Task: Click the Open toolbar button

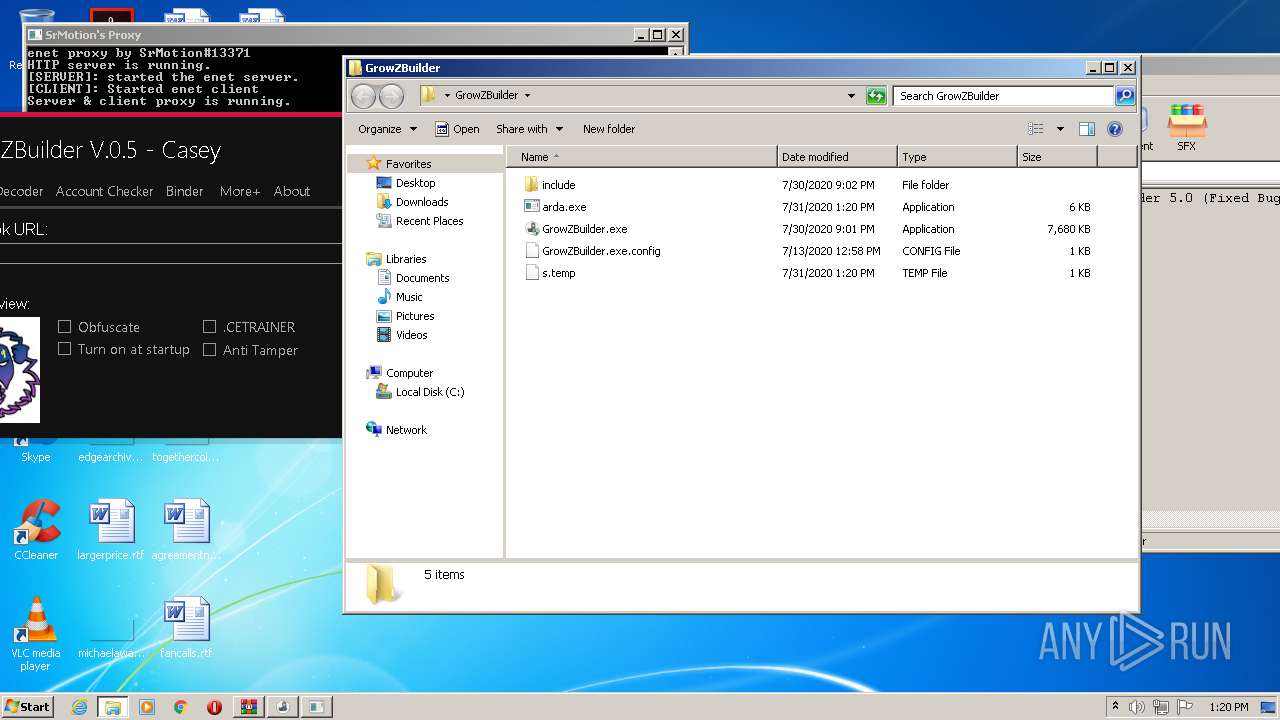Action: (x=457, y=129)
